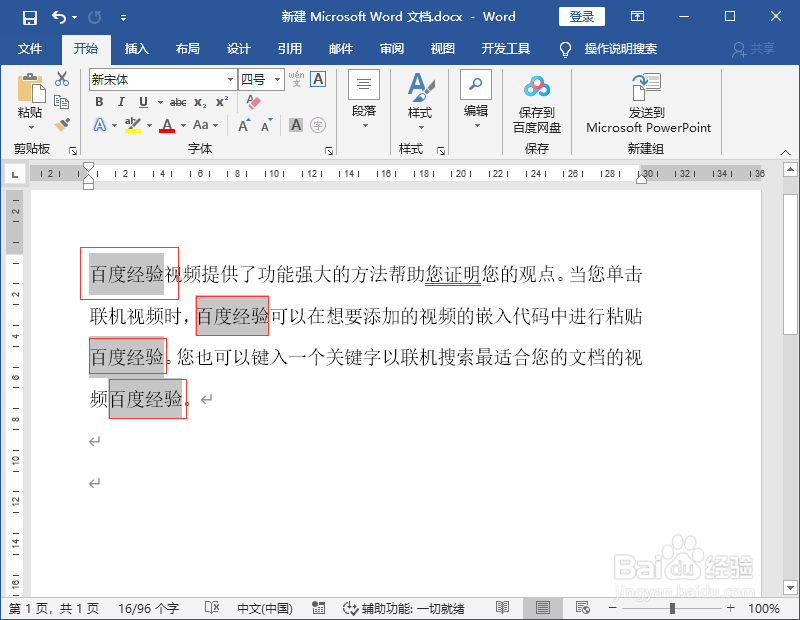
Task: Click 辅助功能: 一切就绪 status
Action: pos(404,608)
